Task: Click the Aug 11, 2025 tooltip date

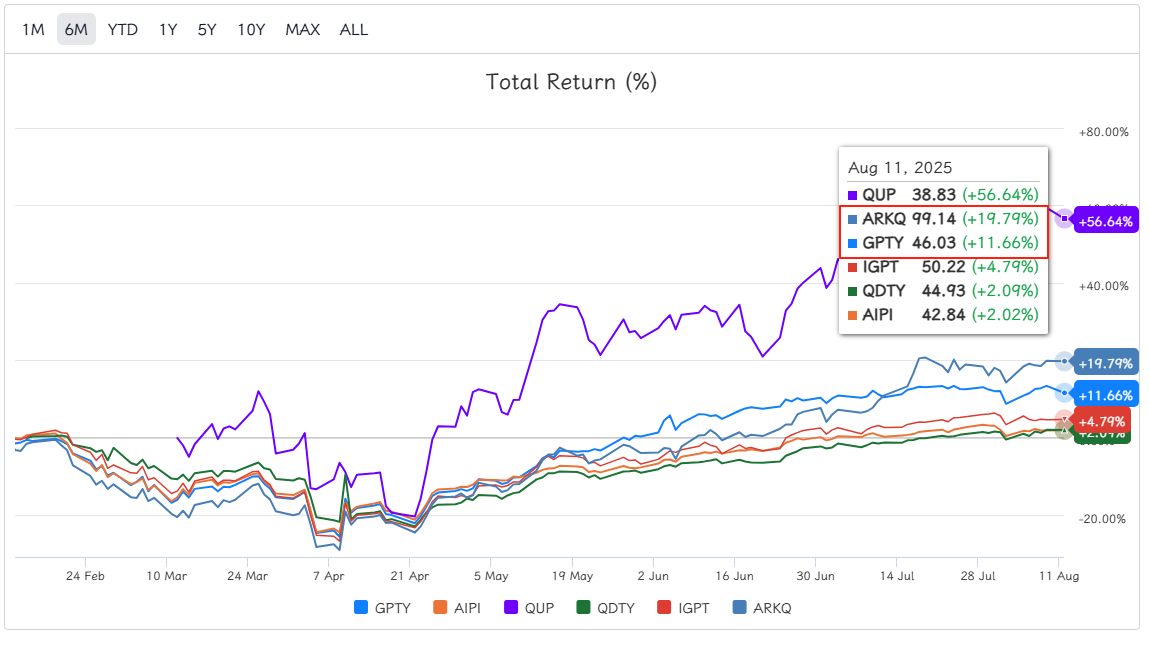Action: (x=900, y=168)
